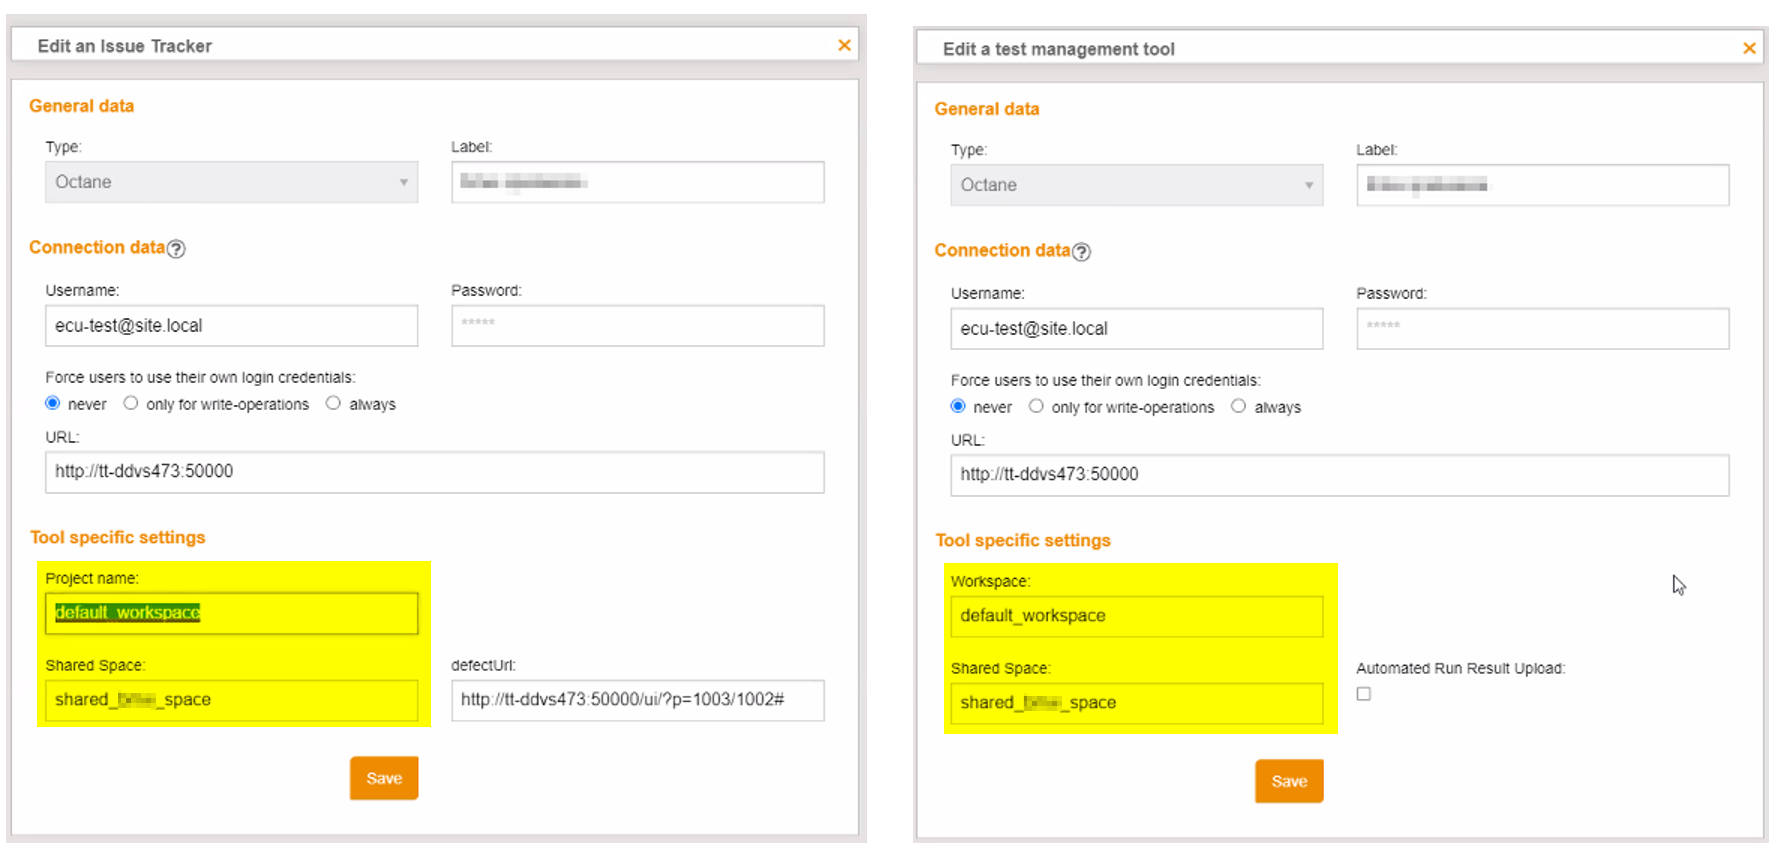Select 'only for write-operations' in Issue Tracker dialog

[131, 403]
